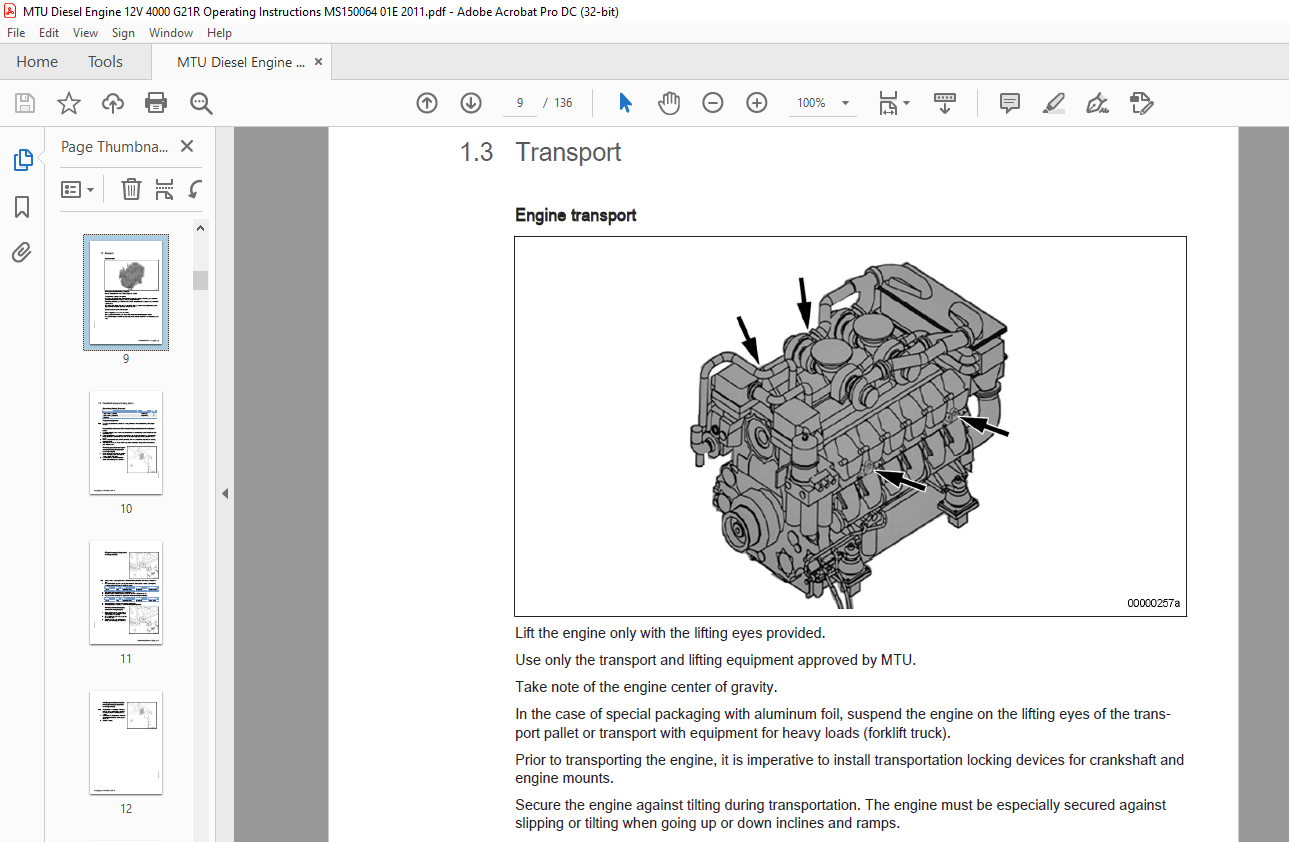Click the scrolling mode download-style icon
Viewport: 1289px width, 842px height.
point(945,103)
